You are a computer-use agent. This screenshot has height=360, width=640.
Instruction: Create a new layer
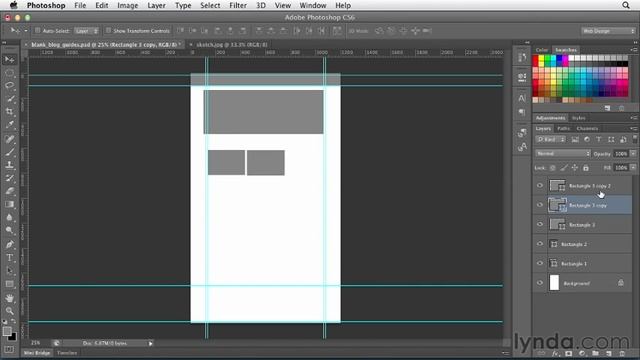point(609,353)
